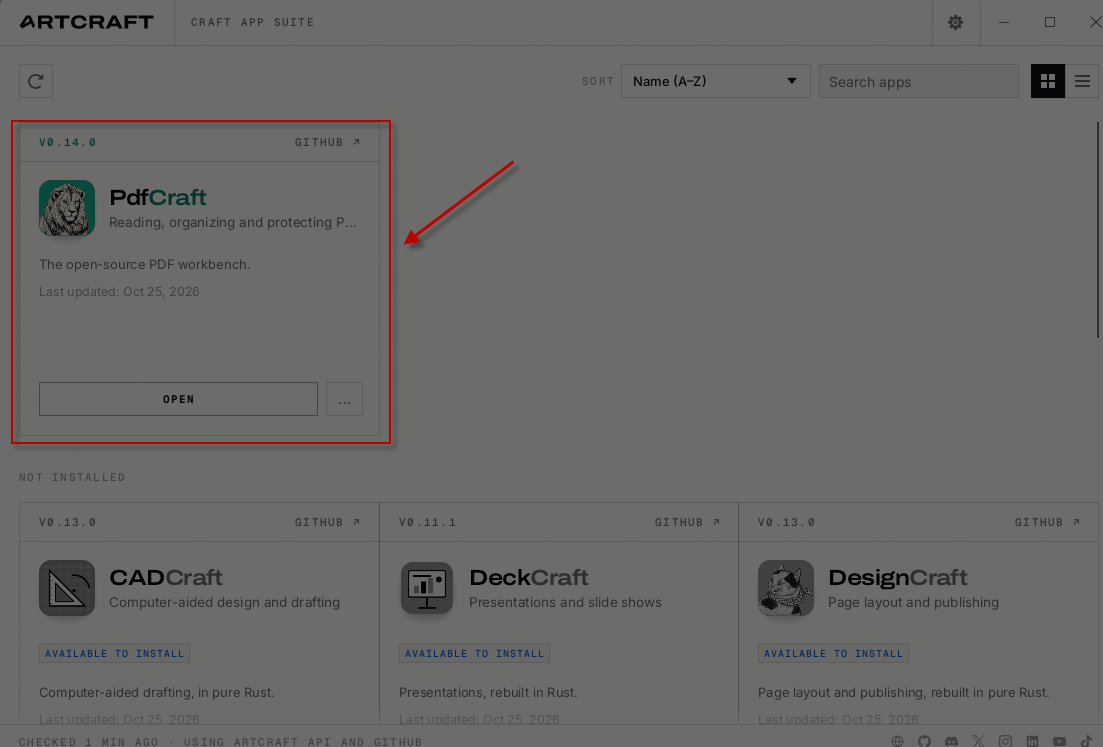Click the DeckCraft version label V0.11.1
Viewport: 1103px width, 747px height.
(427, 522)
